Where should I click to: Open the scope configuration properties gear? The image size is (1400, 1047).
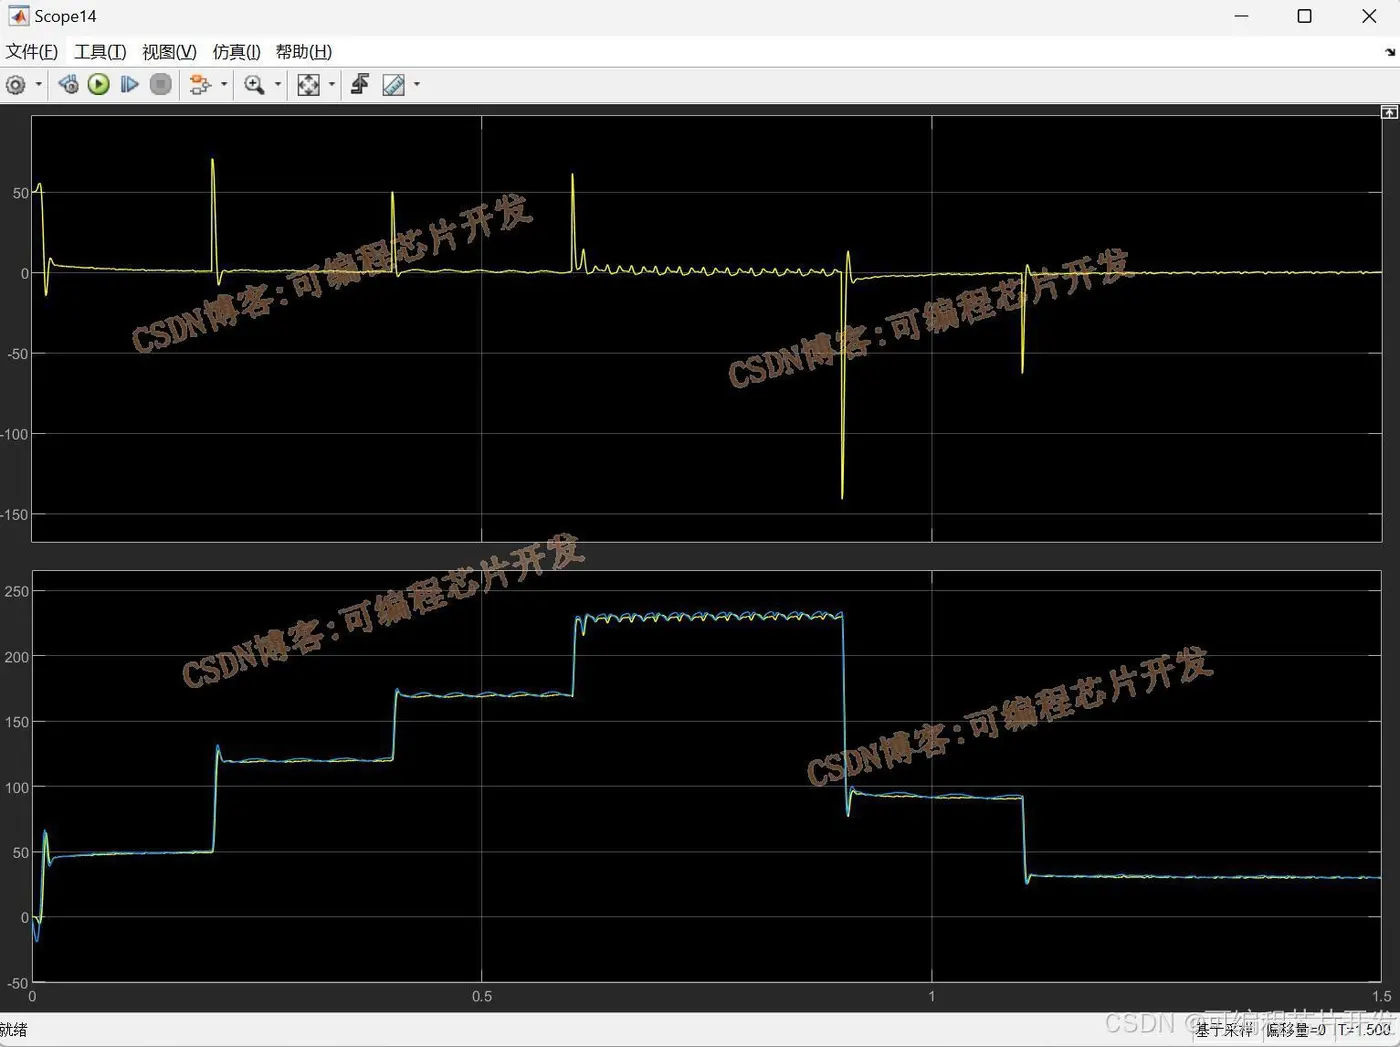pyautogui.click(x=16, y=85)
